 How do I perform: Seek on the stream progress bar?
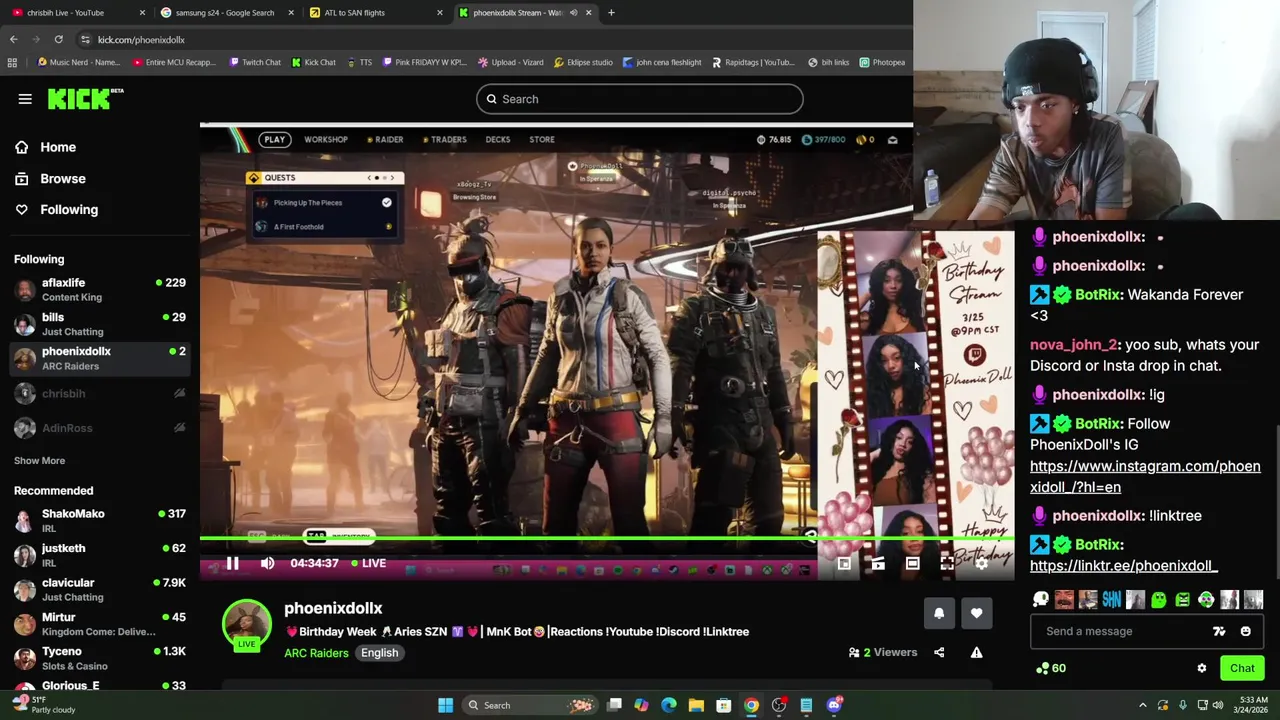point(607,538)
